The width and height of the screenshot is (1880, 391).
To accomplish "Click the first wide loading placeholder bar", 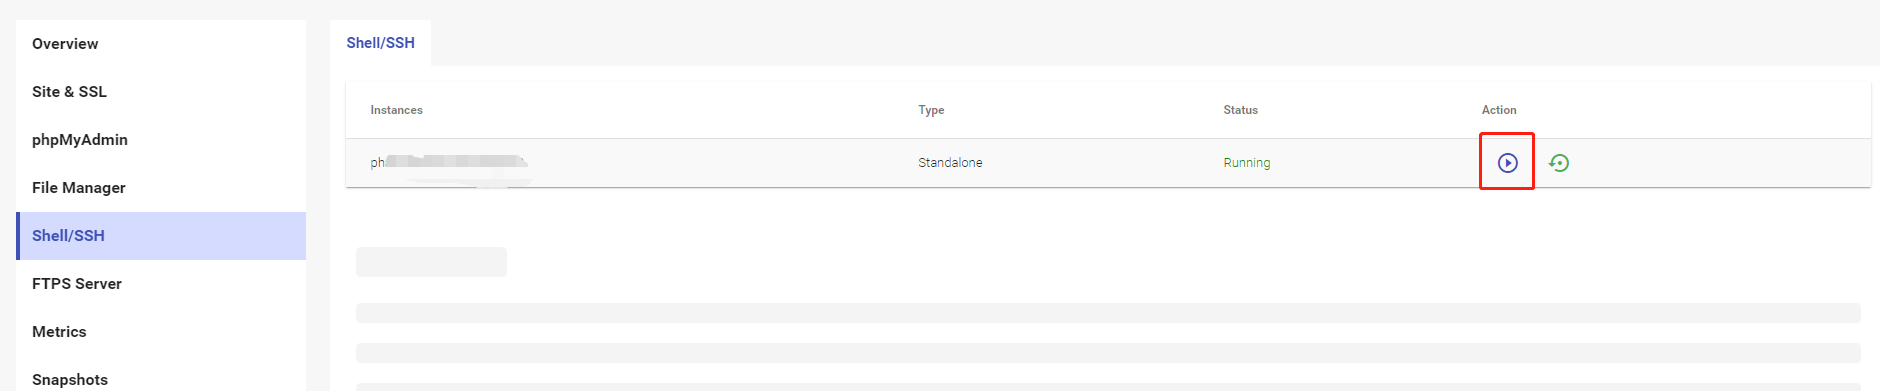I will [x=1108, y=313].
